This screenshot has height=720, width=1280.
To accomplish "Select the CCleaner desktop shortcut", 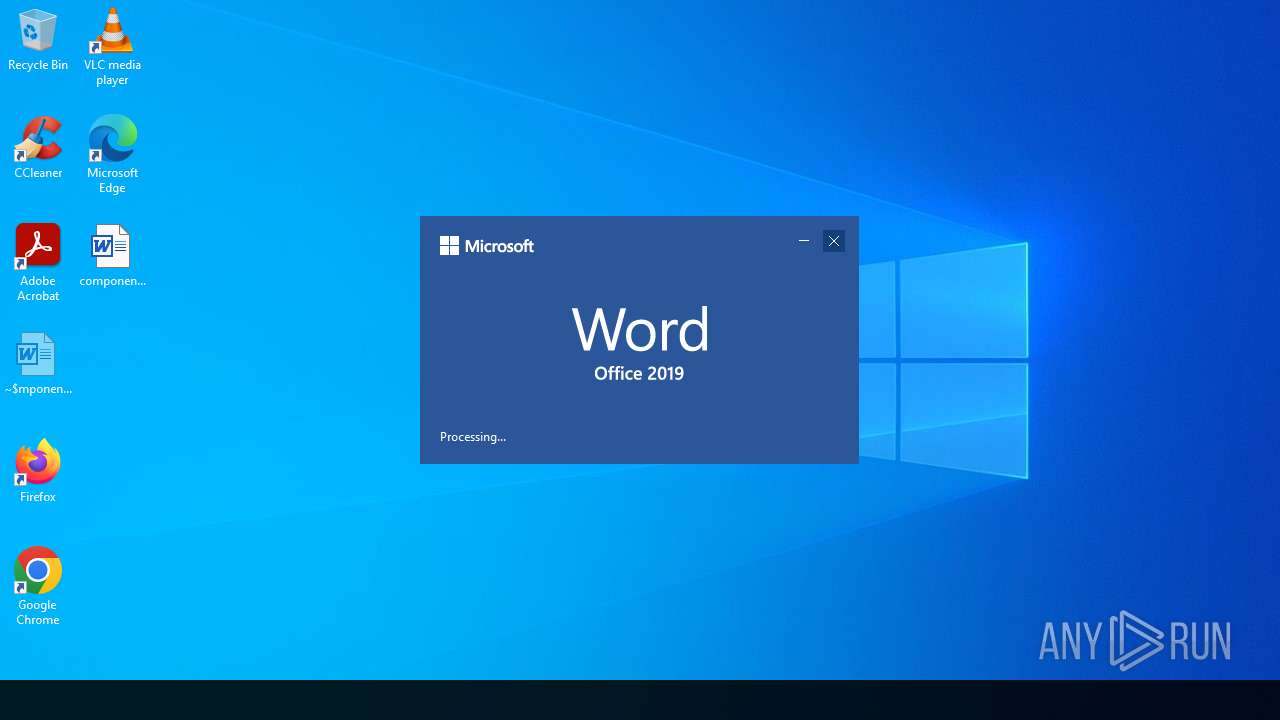I will tap(38, 148).
